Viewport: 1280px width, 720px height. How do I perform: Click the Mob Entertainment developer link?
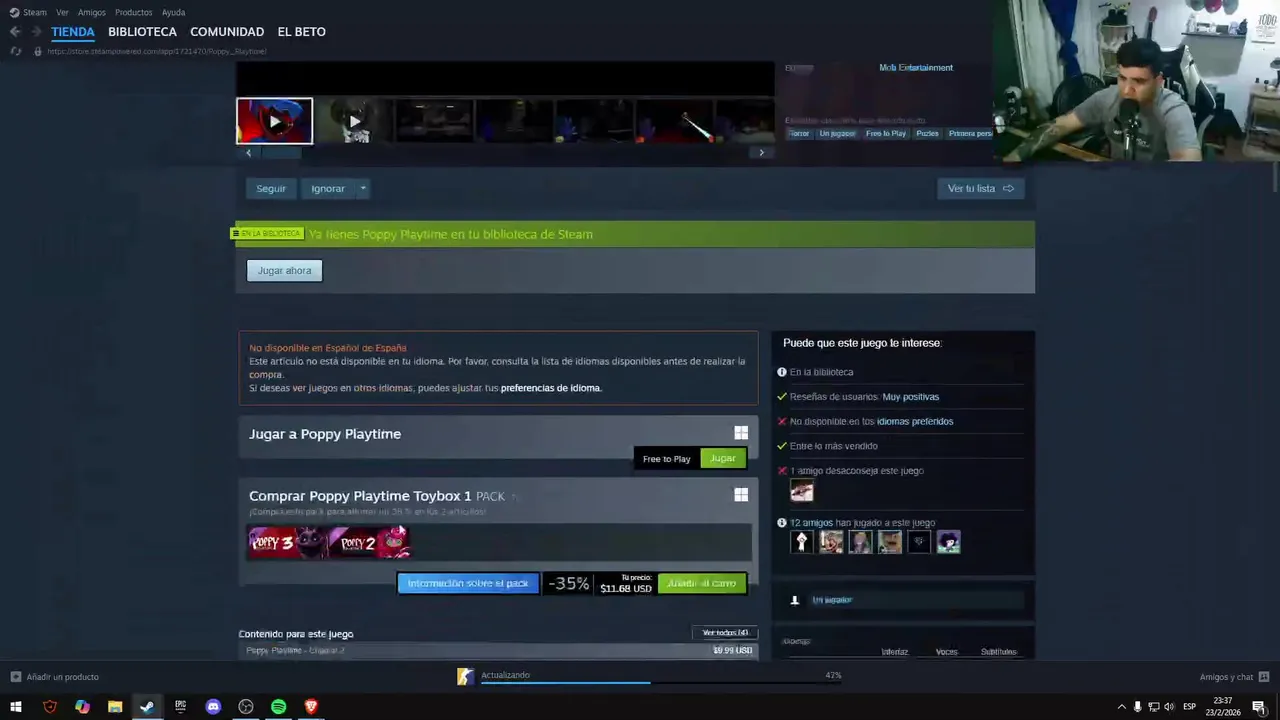[916, 68]
